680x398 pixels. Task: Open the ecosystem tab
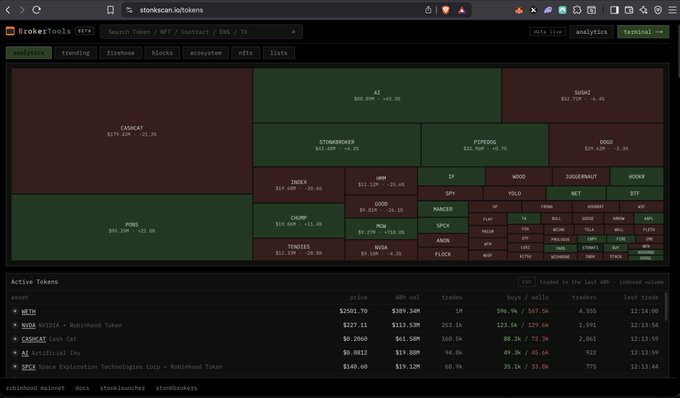coord(206,53)
